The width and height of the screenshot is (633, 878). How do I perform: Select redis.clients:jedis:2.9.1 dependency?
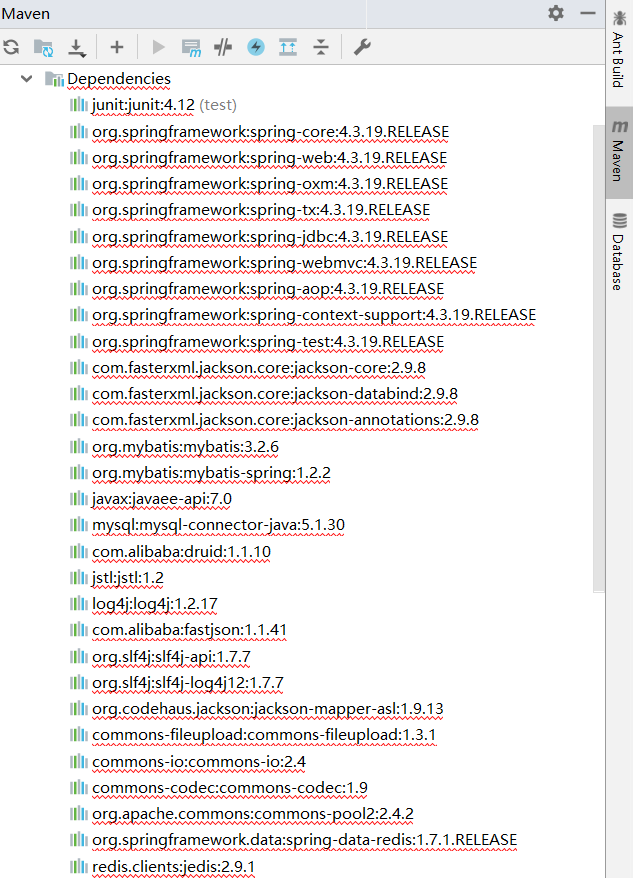[162, 867]
